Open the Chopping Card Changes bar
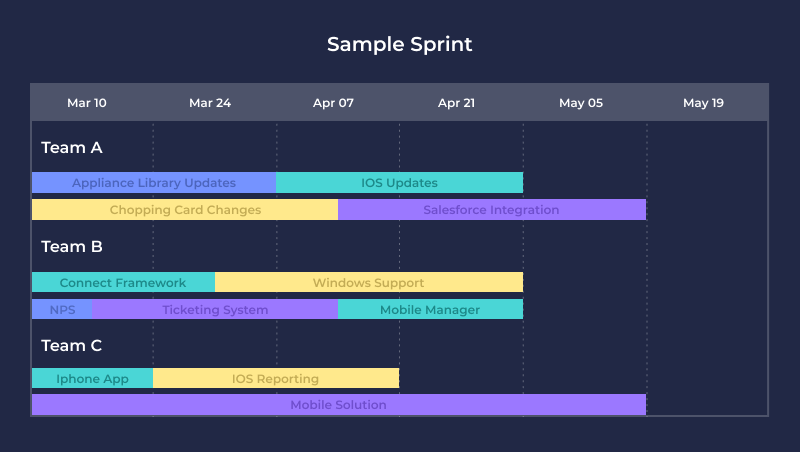Image resolution: width=800 pixels, height=452 pixels. 185,210
